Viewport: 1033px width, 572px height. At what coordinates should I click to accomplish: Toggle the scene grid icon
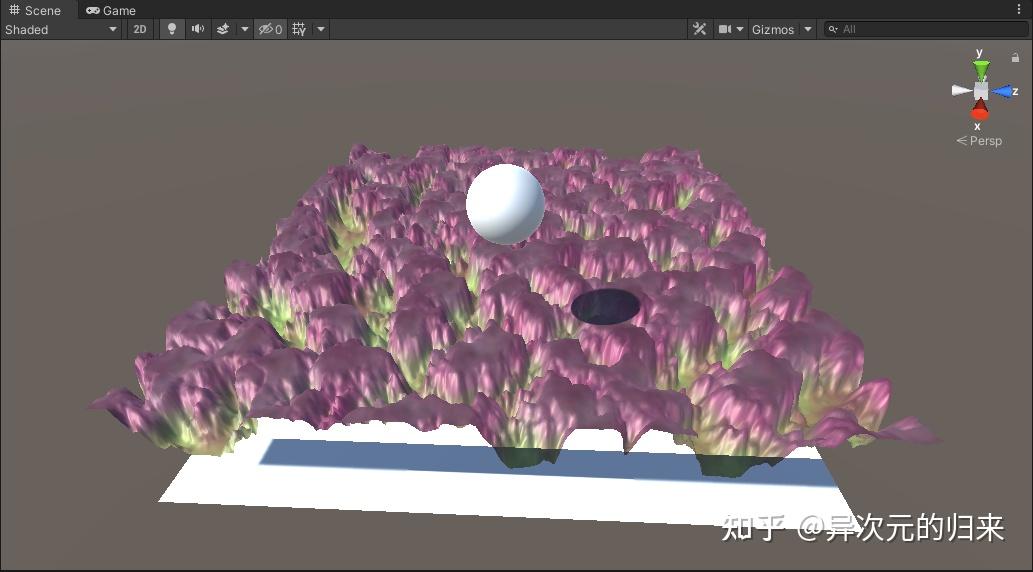[299, 29]
